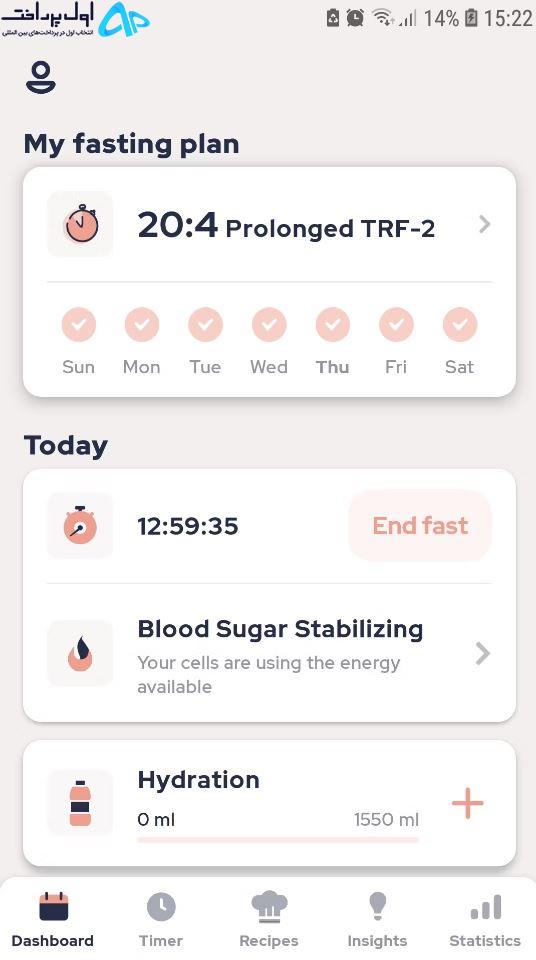Toggle the Saturday fasting day check
536x960 pixels.
pyautogui.click(x=459, y=324)
